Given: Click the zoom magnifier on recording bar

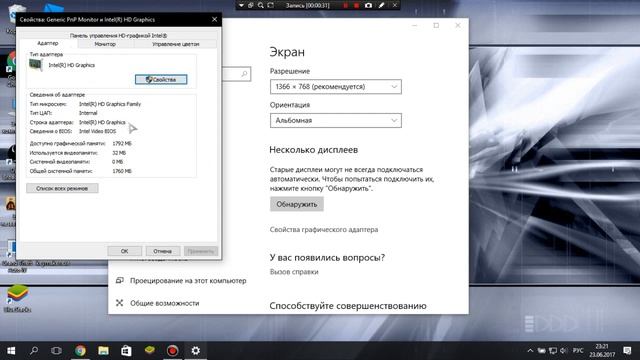Looking at the screenshot, I should pyautogui.click(x=261, y=5).
